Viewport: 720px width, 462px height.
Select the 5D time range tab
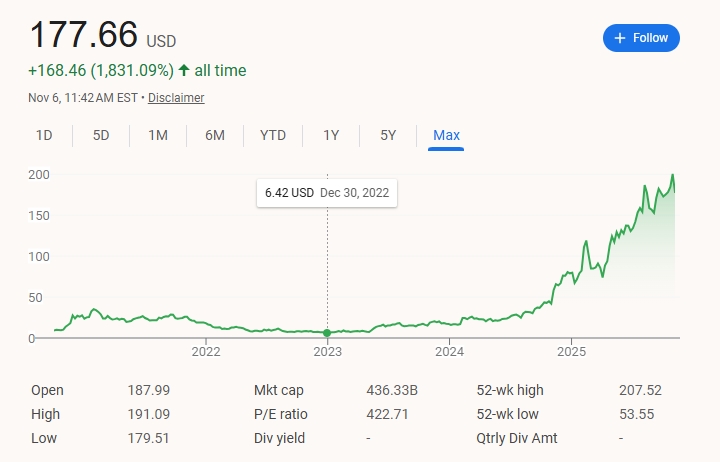(x=101, y=135)
